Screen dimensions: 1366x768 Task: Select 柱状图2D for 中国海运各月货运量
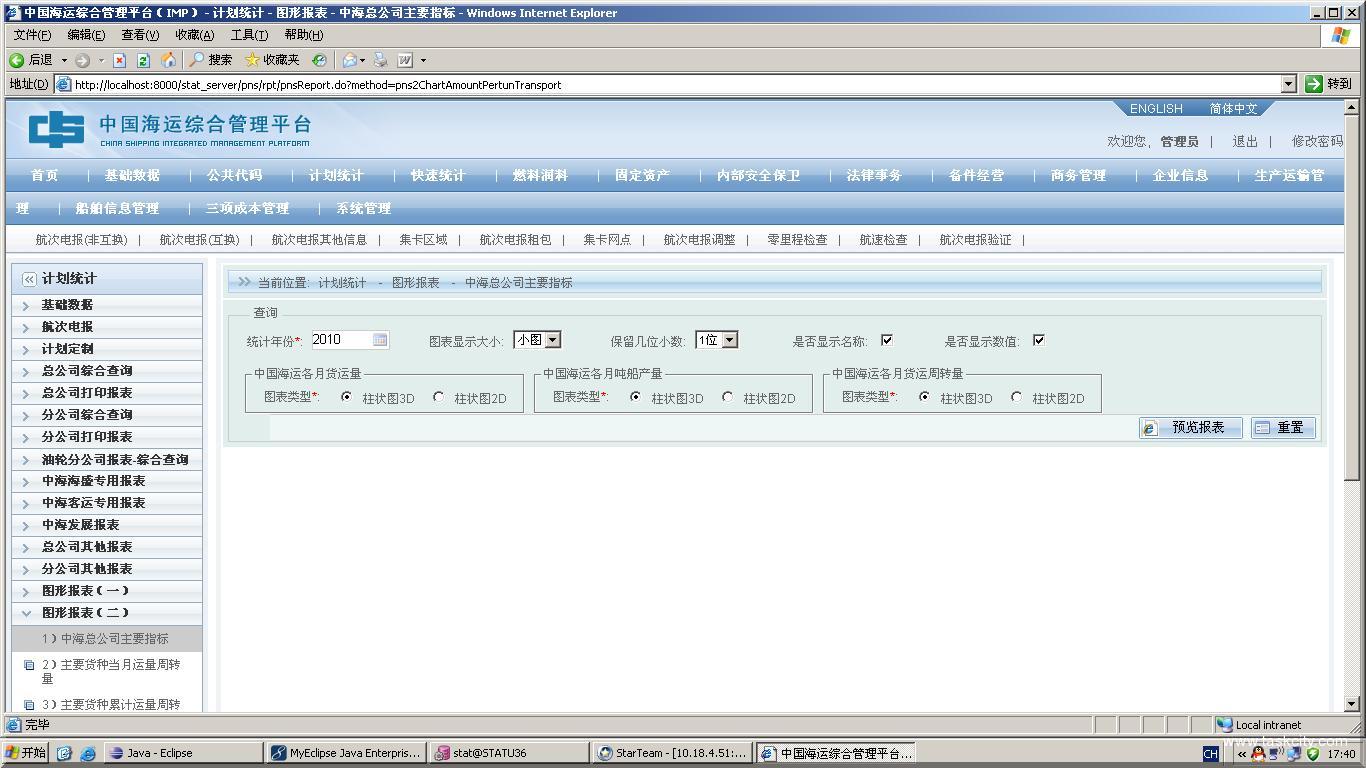point(438,397)
